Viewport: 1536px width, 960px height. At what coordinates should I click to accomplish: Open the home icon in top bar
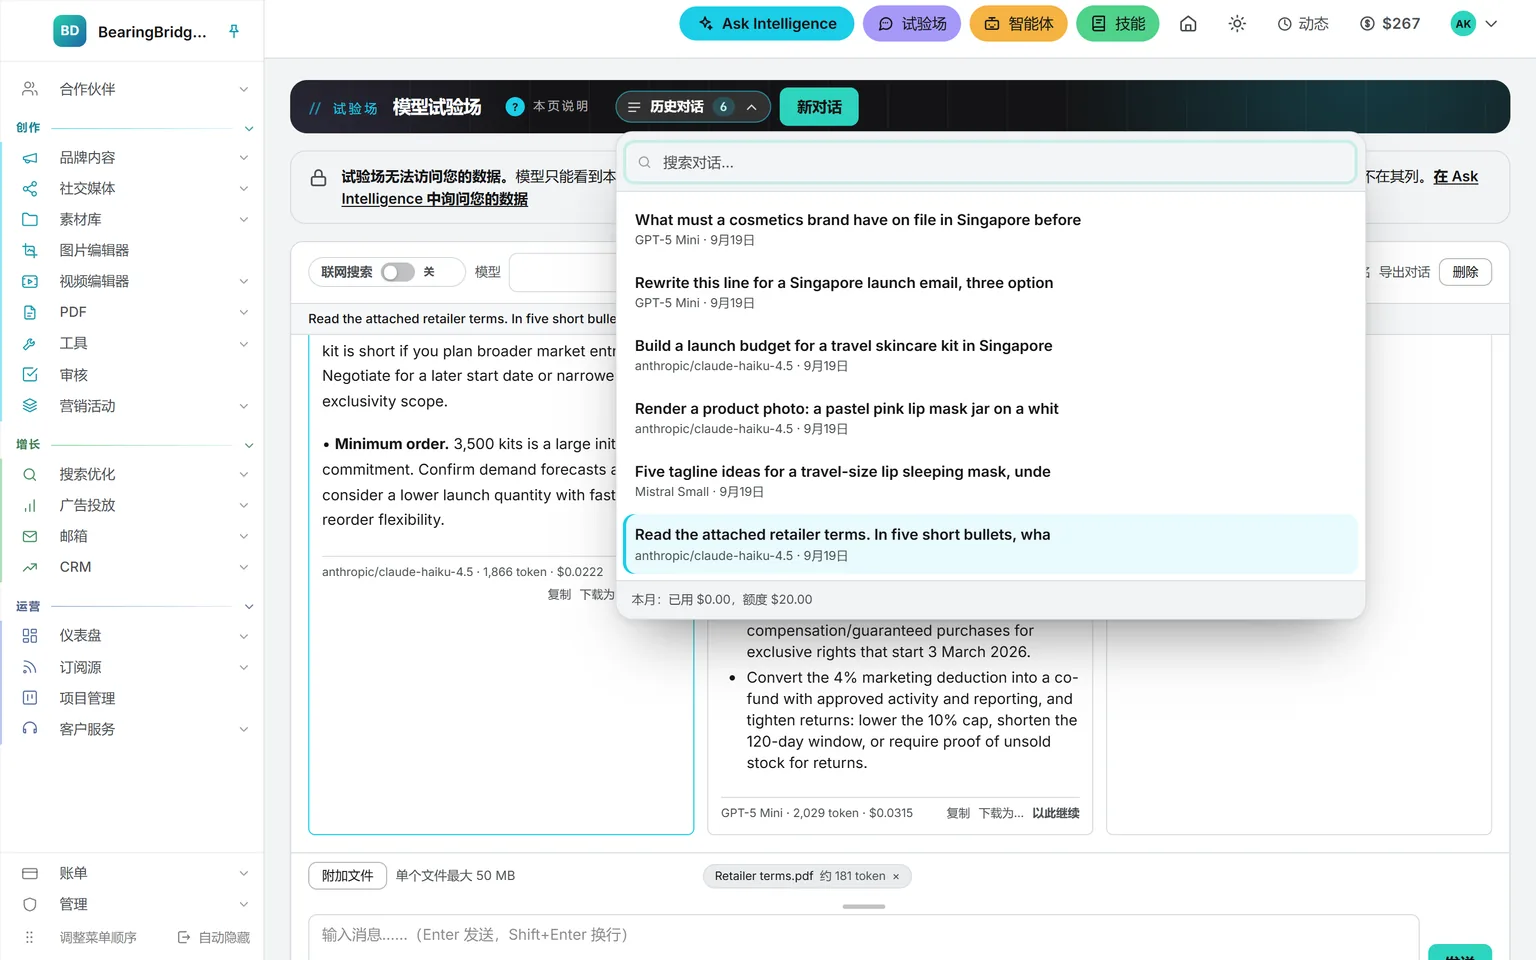pyautogui.click(x=1188, y=24)
